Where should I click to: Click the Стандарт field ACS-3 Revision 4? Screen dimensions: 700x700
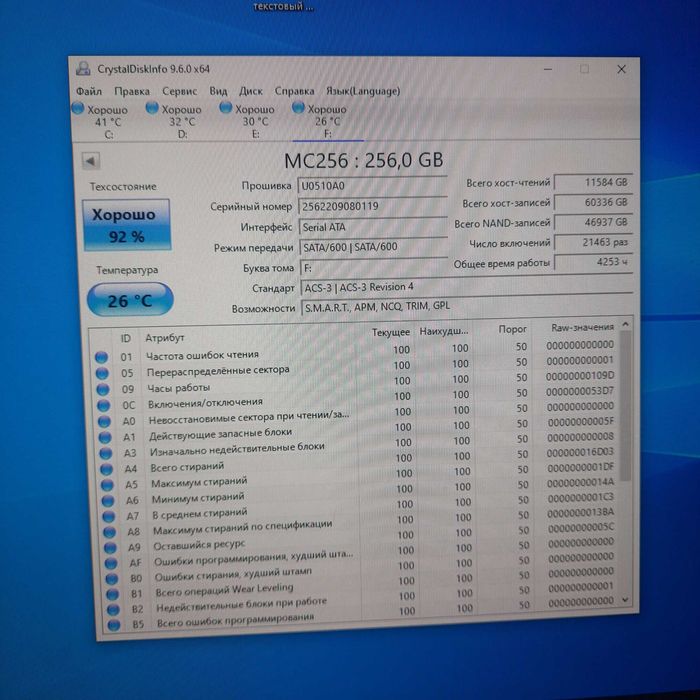[467, 287]
